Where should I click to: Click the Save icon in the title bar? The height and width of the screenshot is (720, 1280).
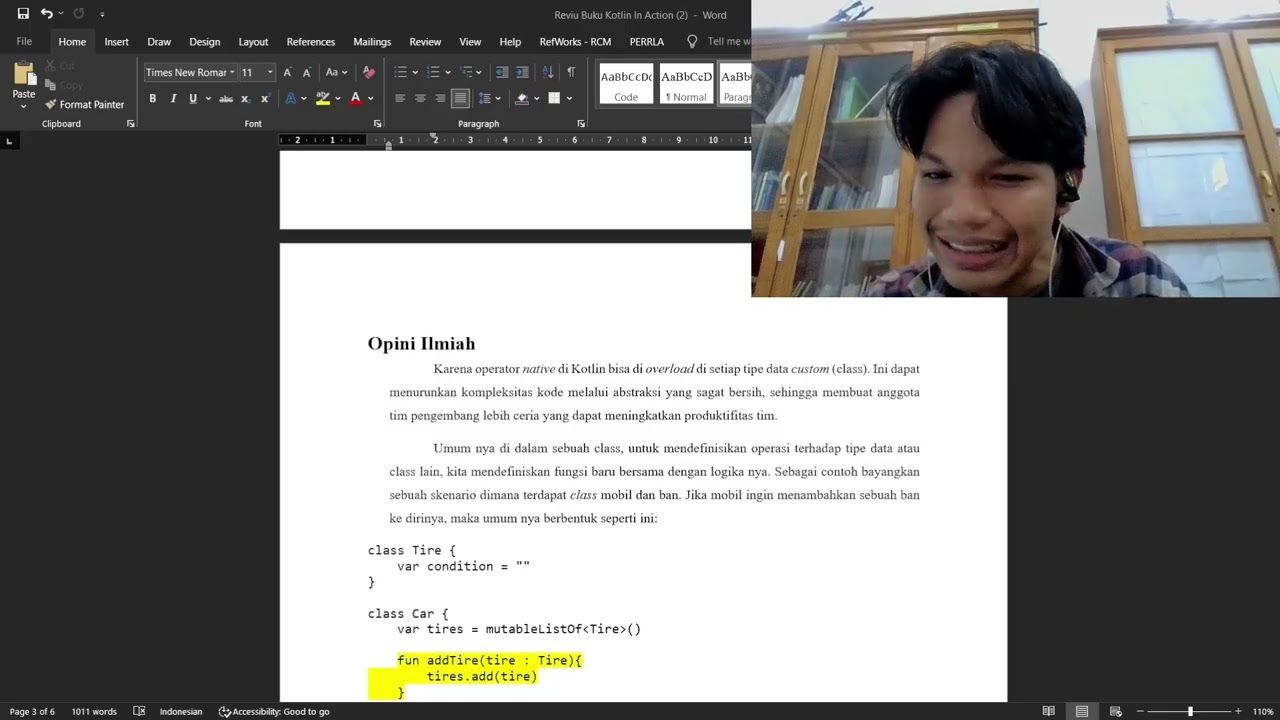point(23,14)
